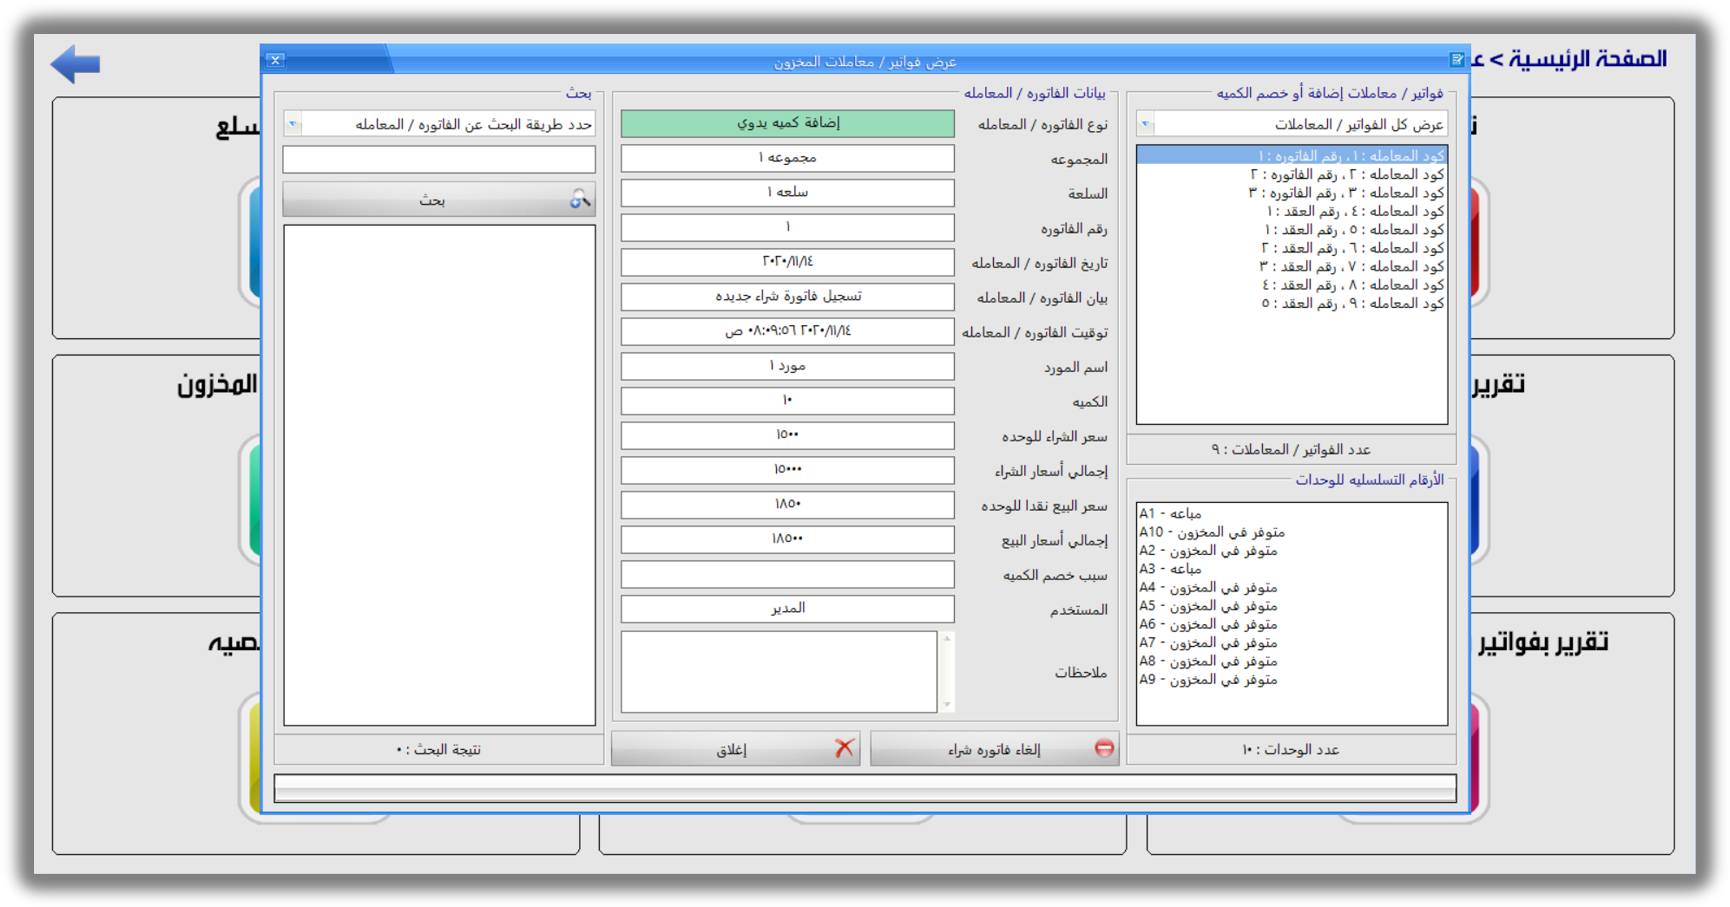Click the نتيجة البحث : ٠ result text
This screenshot has height=907, width=1730.
coord(439,749)
